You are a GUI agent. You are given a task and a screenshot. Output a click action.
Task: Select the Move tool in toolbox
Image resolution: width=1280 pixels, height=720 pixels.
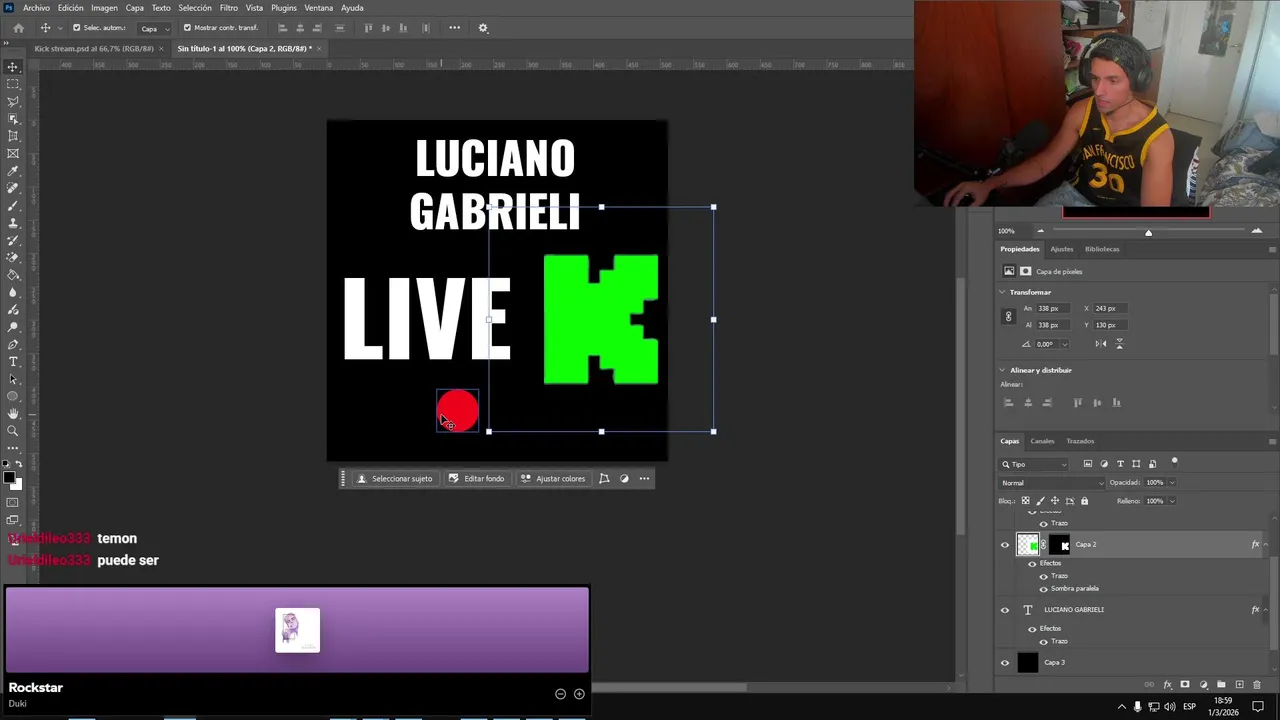[13, 67]
